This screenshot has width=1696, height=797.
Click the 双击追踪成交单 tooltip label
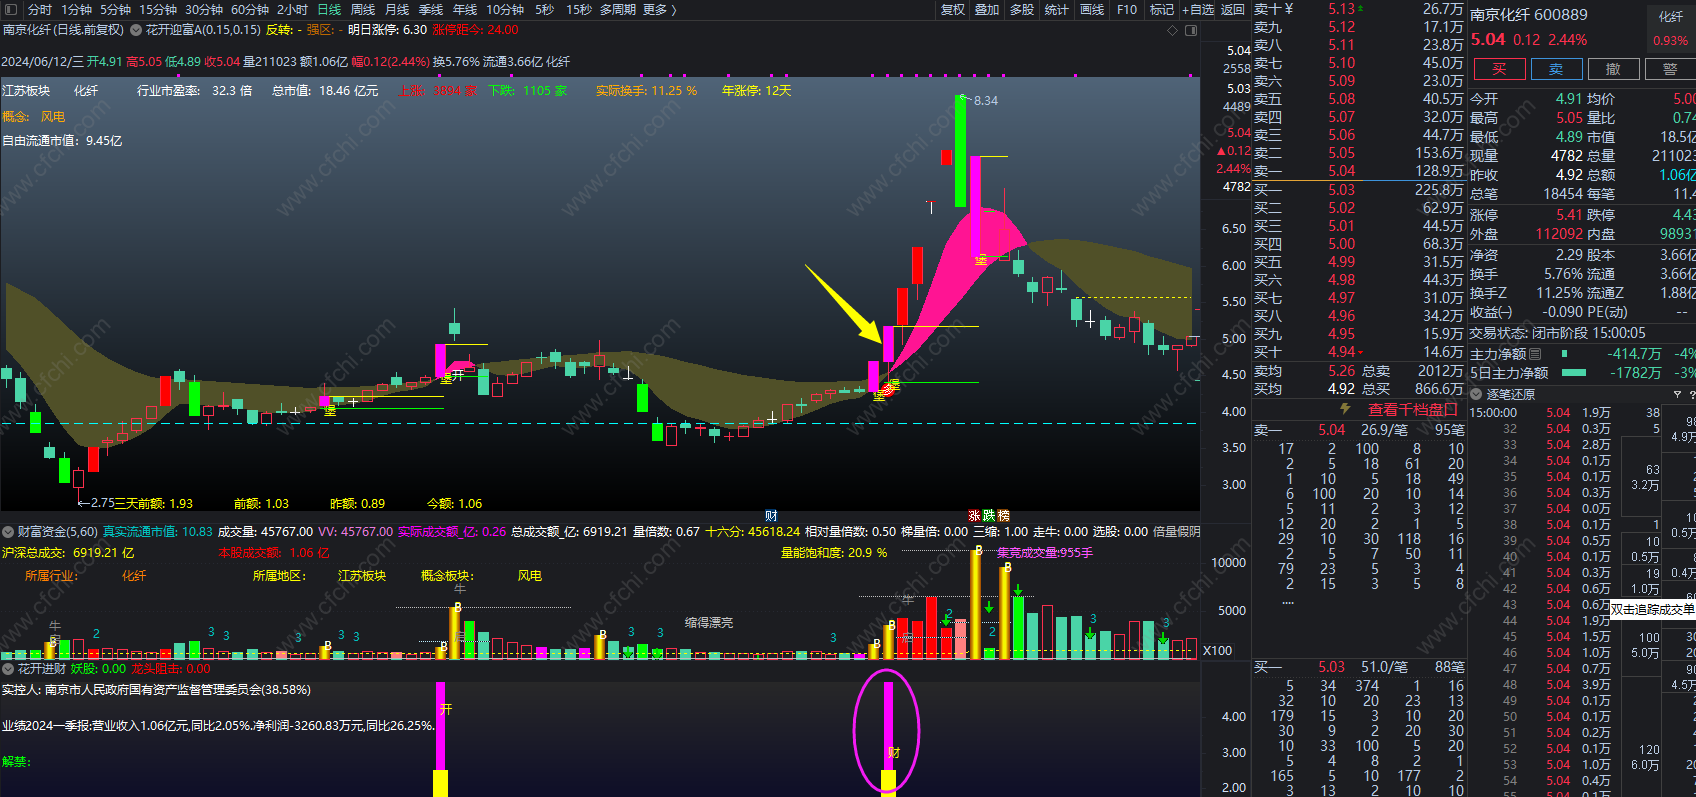tap(1652, 609)
